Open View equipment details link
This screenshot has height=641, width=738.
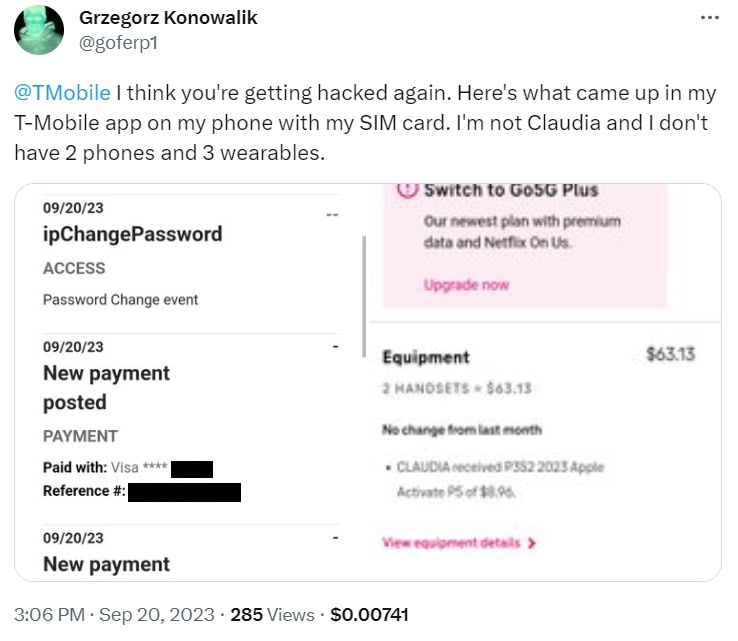point(451,543)
